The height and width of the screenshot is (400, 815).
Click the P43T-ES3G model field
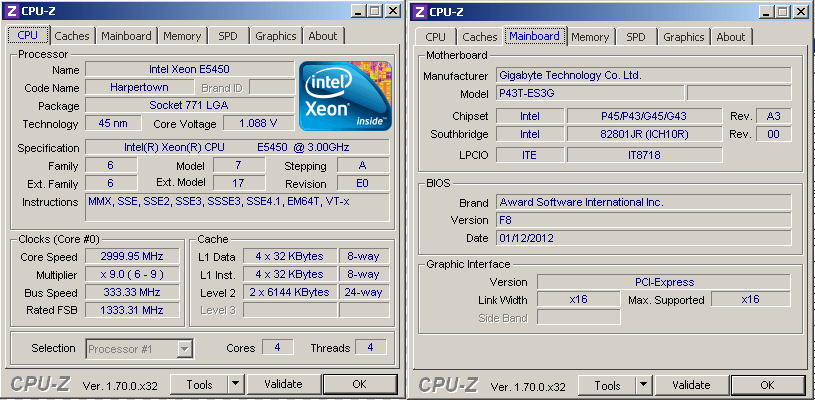[590, 93]
